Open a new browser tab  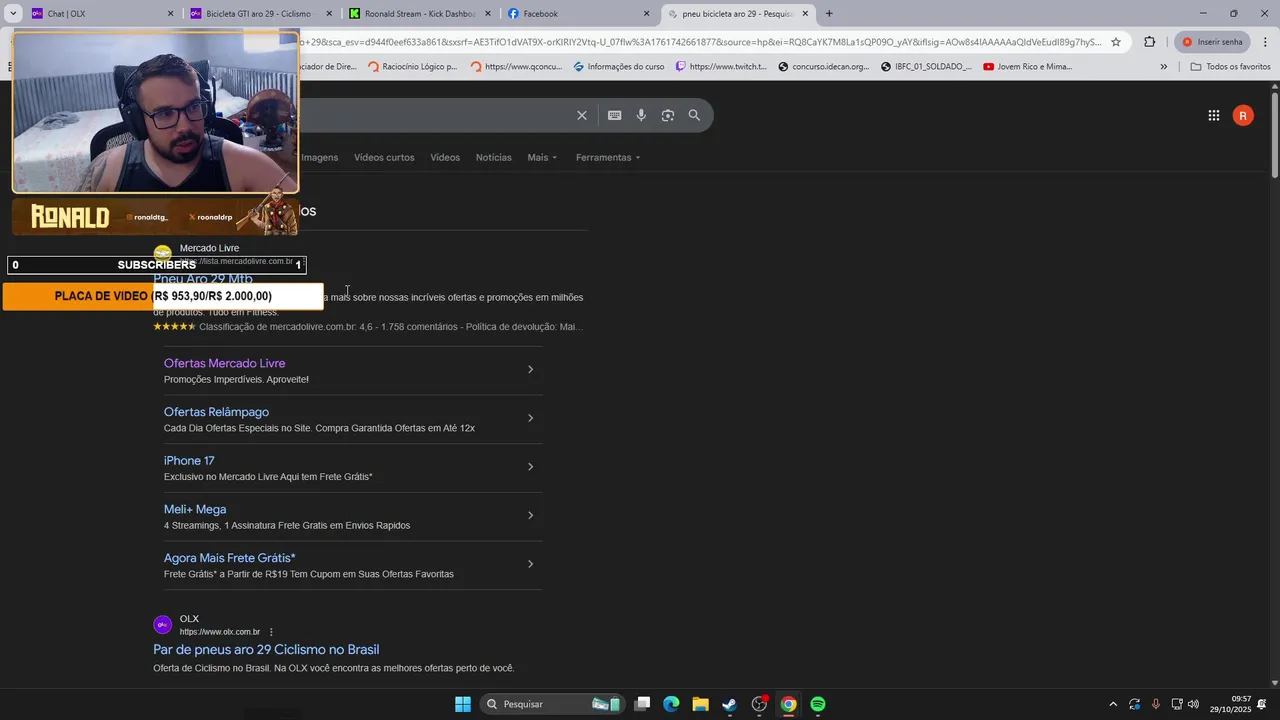829,14
